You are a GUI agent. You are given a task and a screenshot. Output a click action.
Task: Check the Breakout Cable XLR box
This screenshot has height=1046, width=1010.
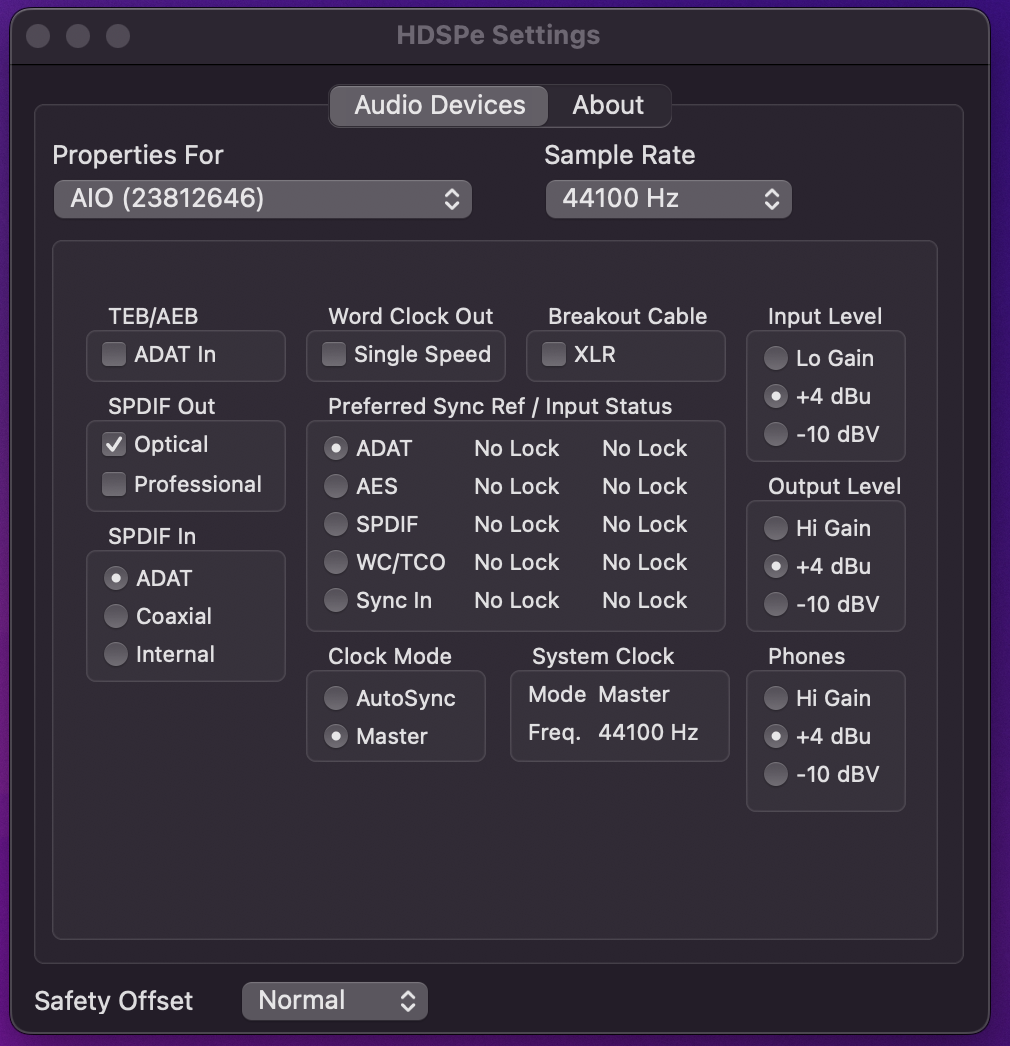554,354
